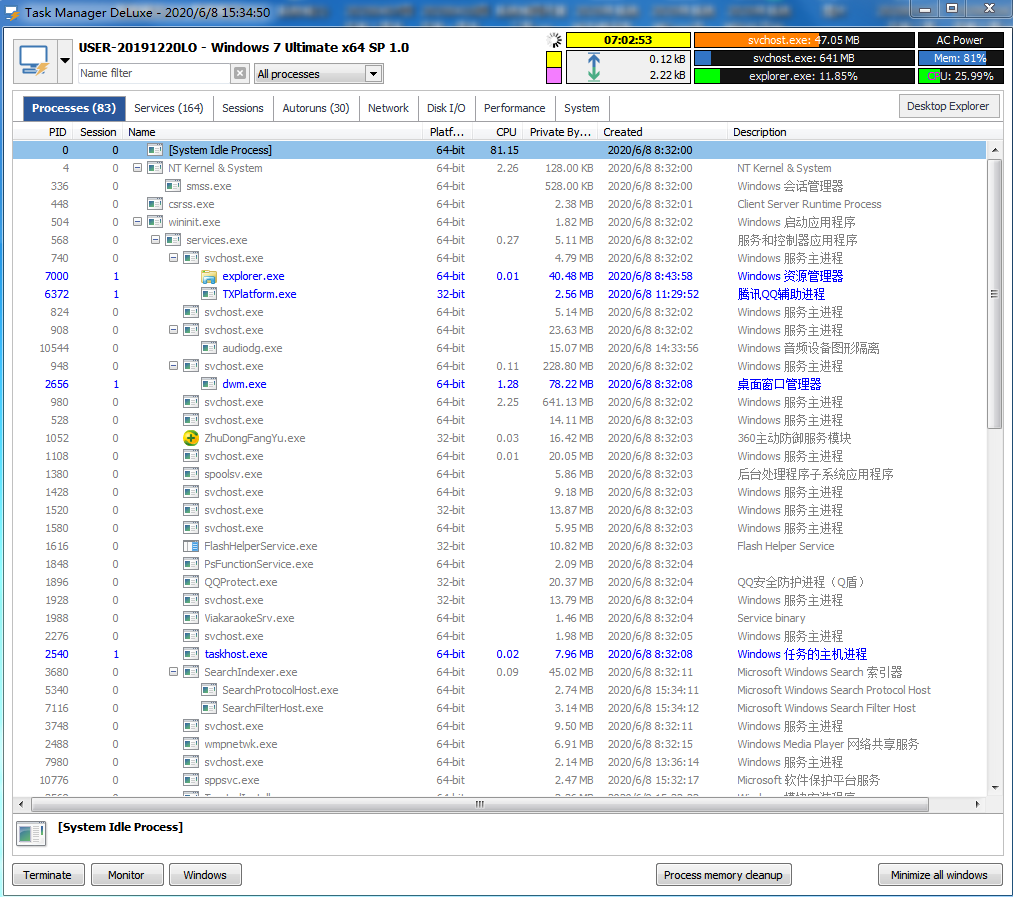Open the All processes combo box
This screenshot has height=897, width=1013.
[x=319, y=74]
